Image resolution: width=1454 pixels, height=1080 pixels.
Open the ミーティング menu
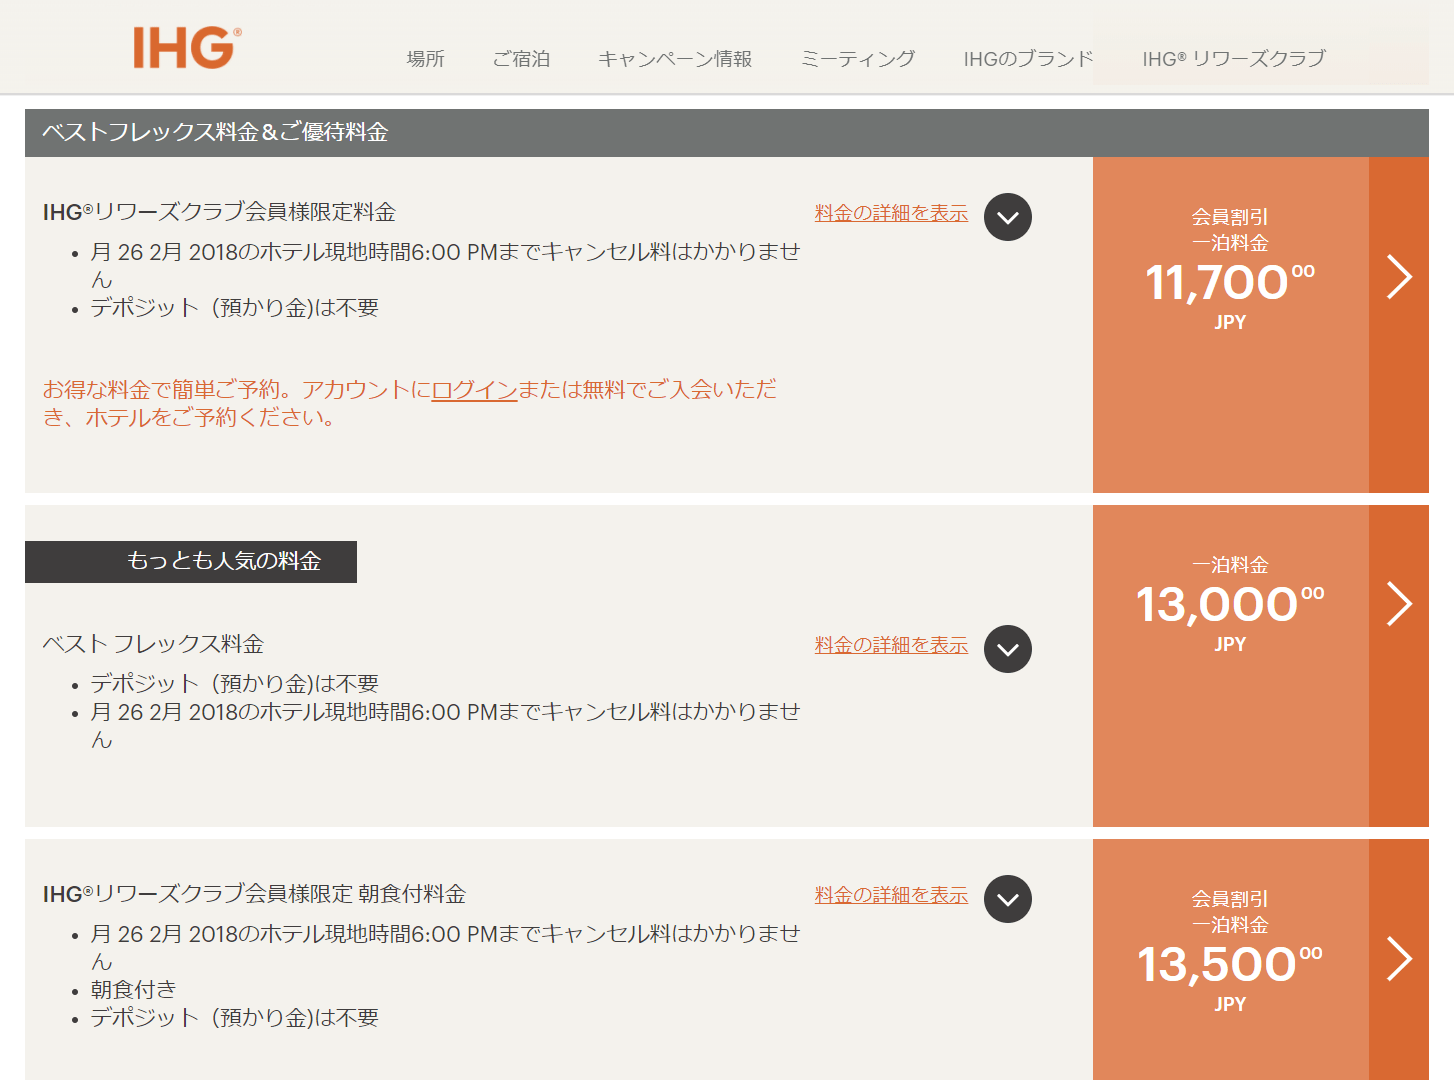[x=858, y=59]
